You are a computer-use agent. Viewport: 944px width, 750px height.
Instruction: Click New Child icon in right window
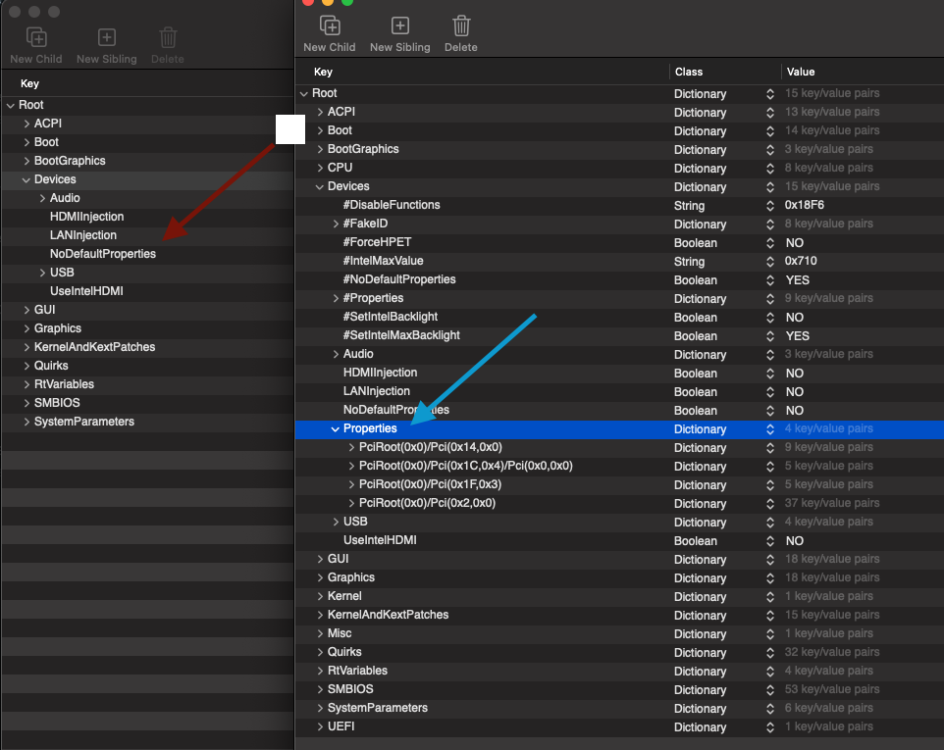[329, 26]
